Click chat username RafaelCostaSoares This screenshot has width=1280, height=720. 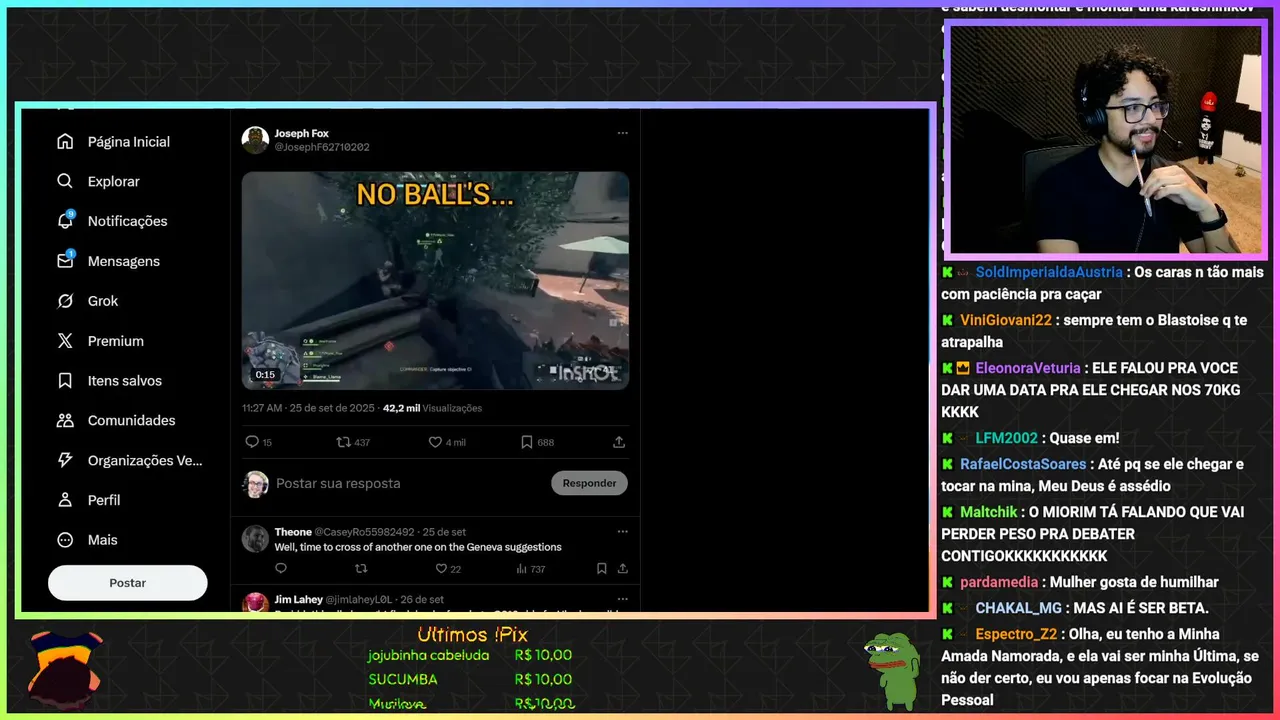(x=1023, y=464)
